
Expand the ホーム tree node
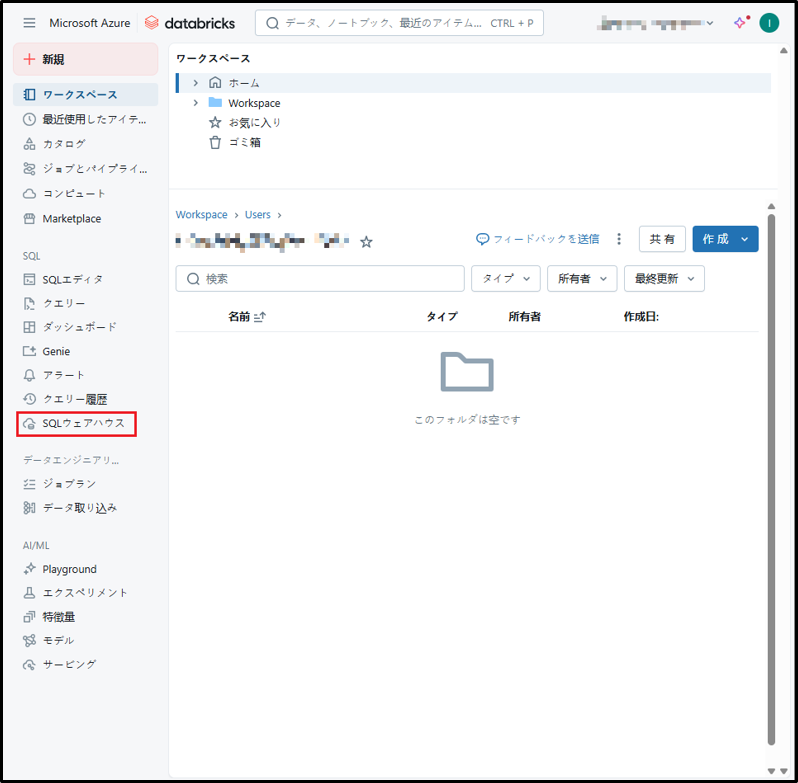pyautogui.click(x=195, y=82)
